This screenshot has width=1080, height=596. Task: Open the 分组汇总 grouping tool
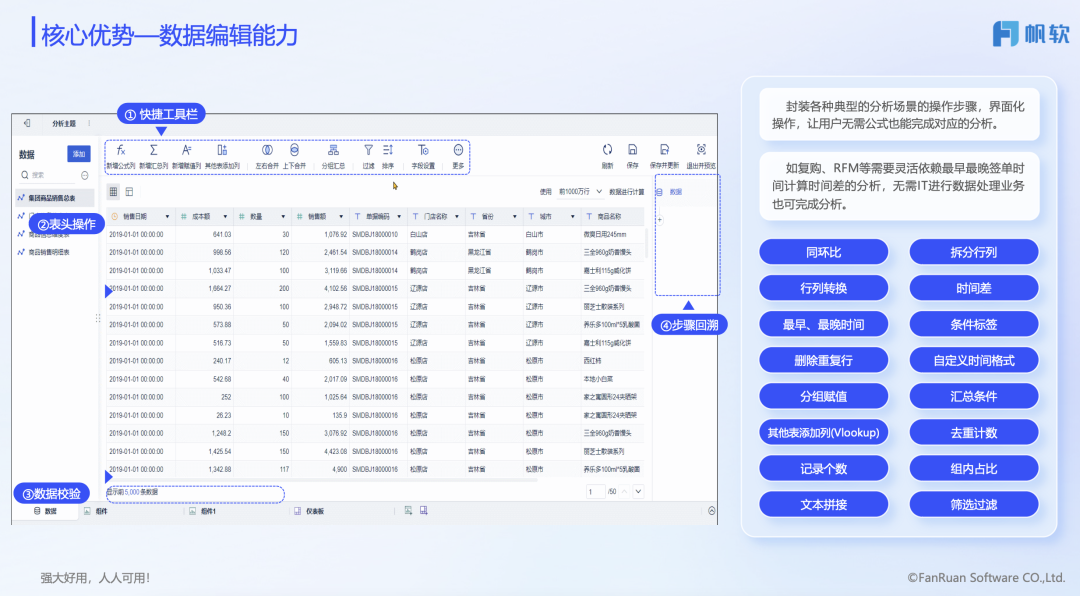(333, 150)
